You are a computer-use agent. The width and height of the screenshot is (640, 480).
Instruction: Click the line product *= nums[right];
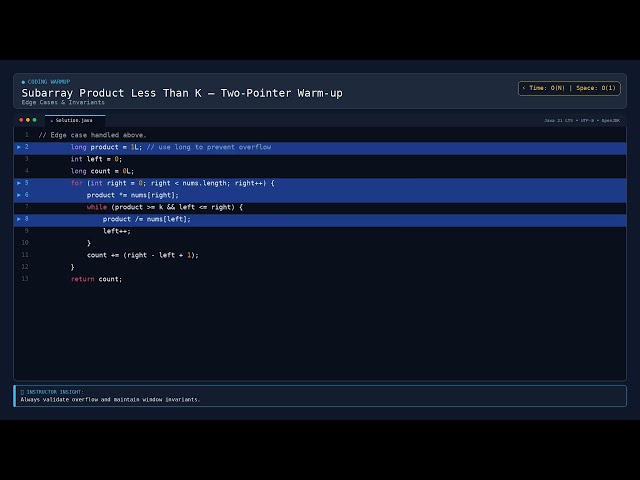pos(133,195)
